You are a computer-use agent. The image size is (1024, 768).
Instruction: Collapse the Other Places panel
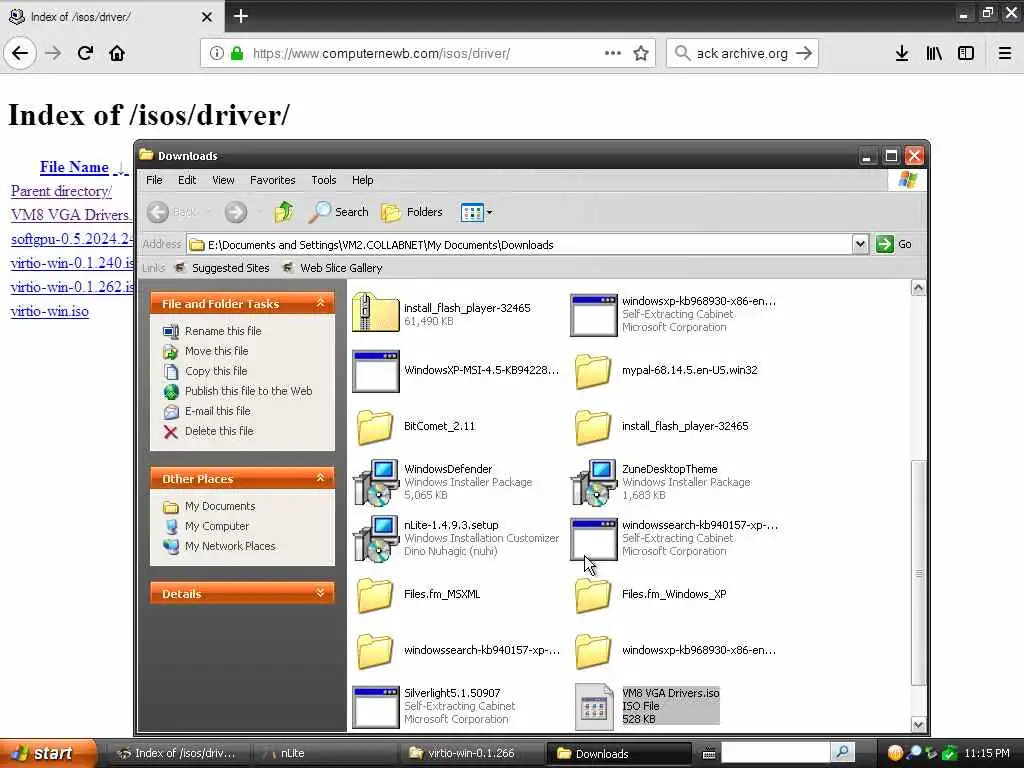[x=321, y=478]
